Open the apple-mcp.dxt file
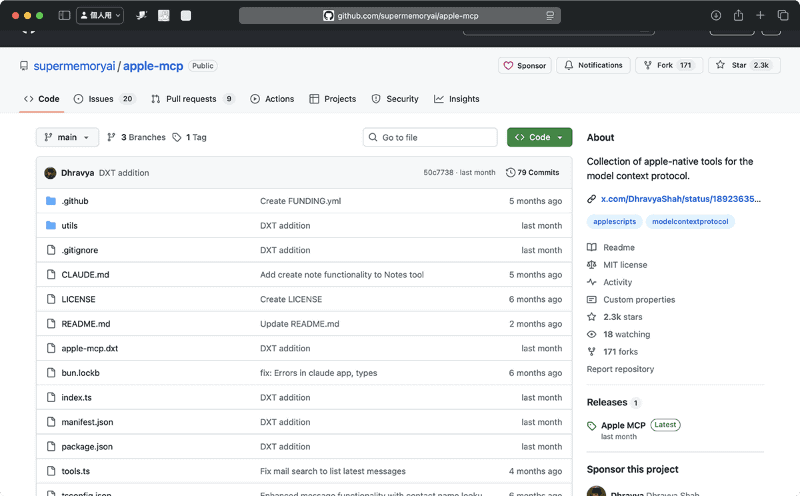 [89, 348]
